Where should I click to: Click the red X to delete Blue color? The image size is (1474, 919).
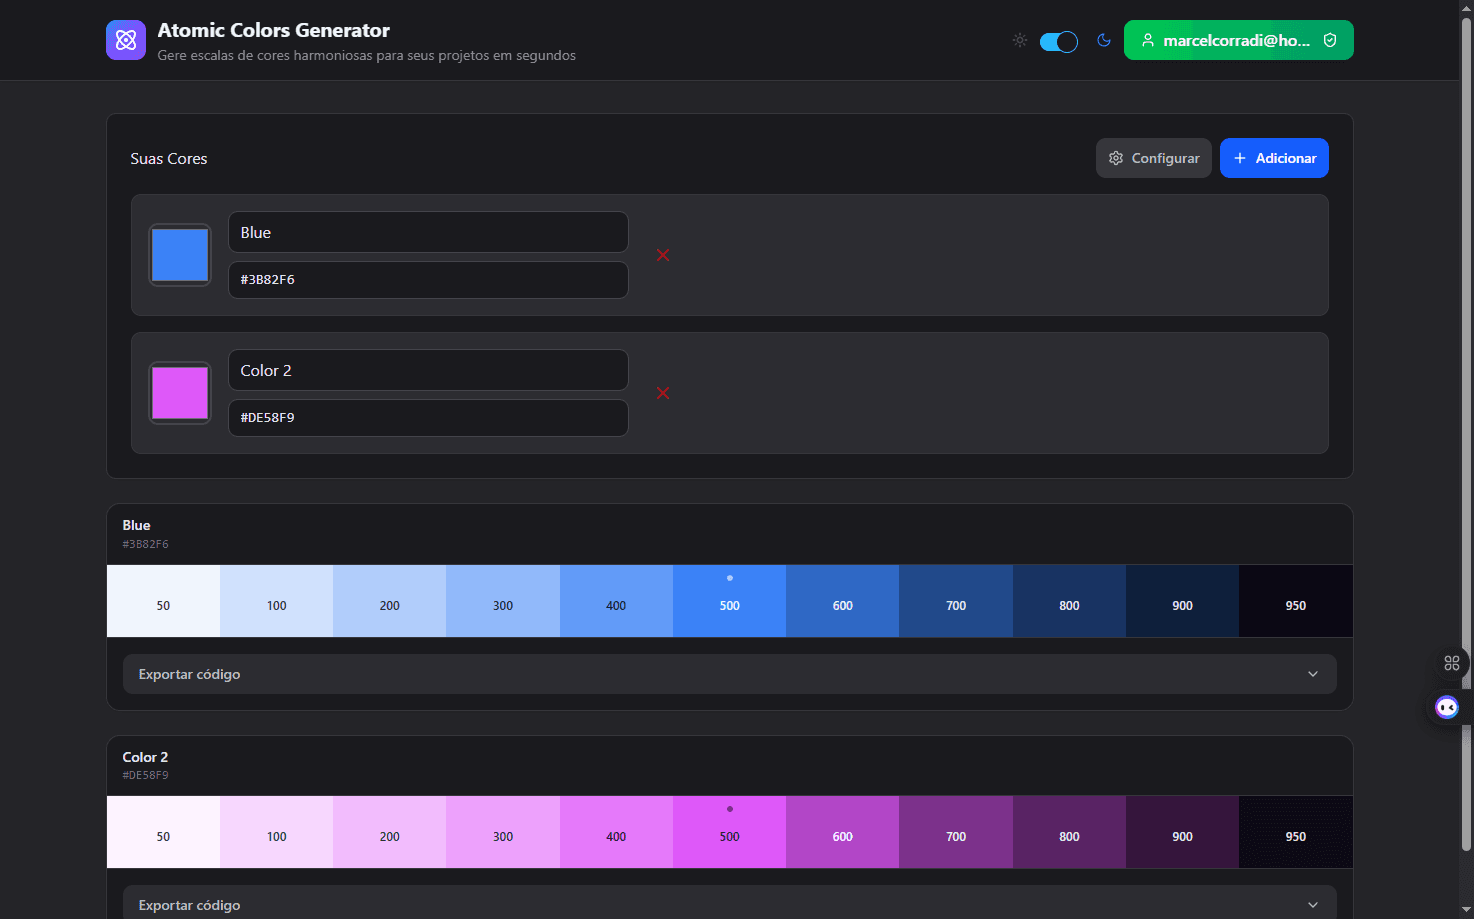663,256
